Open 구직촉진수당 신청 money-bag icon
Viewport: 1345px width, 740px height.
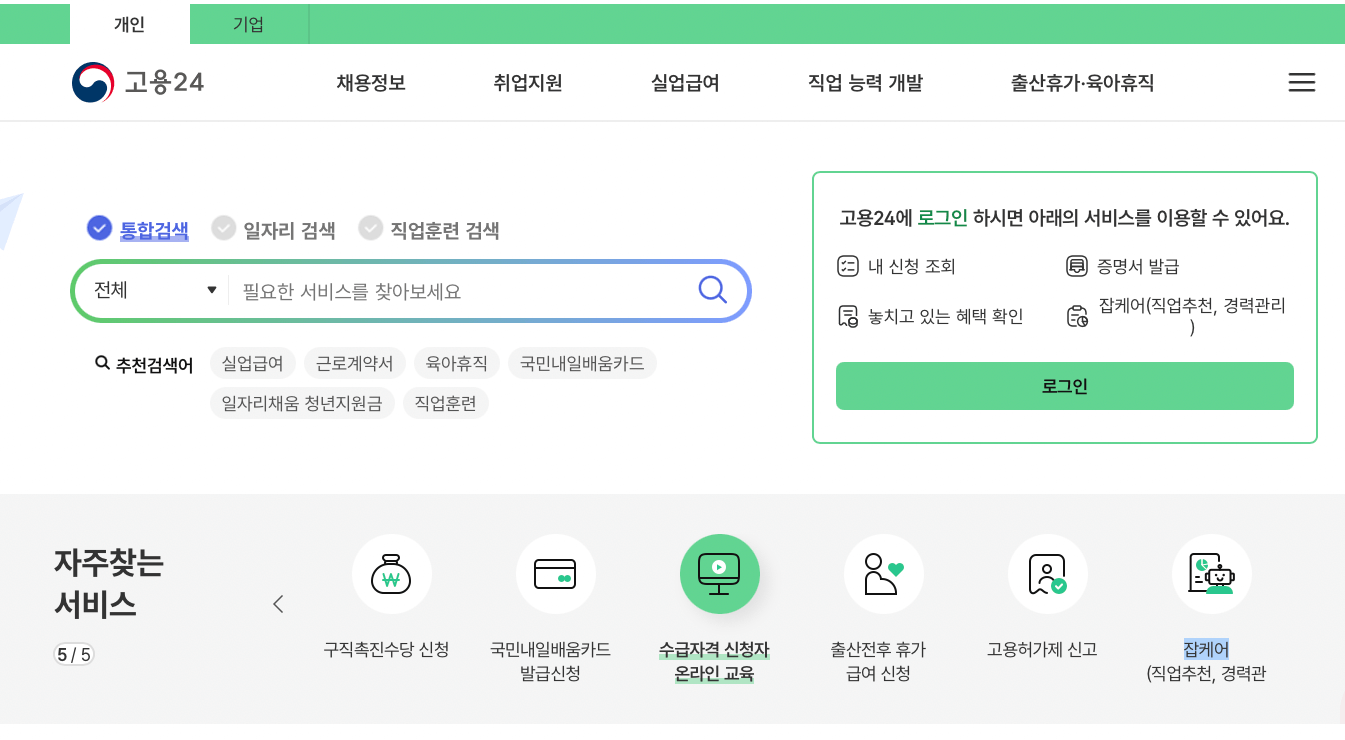pos(392,574)
